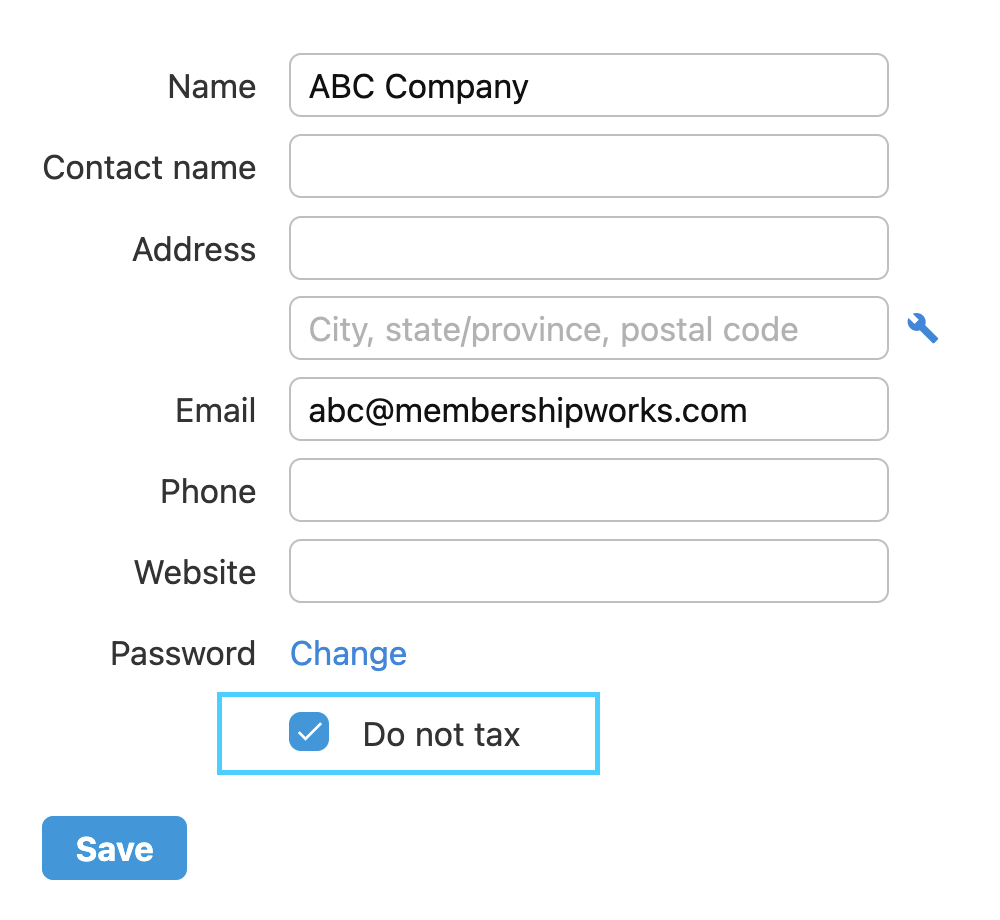Click the "Phone" label text
The width and height of the screenshot is (1000, 920).
point(208,492)
